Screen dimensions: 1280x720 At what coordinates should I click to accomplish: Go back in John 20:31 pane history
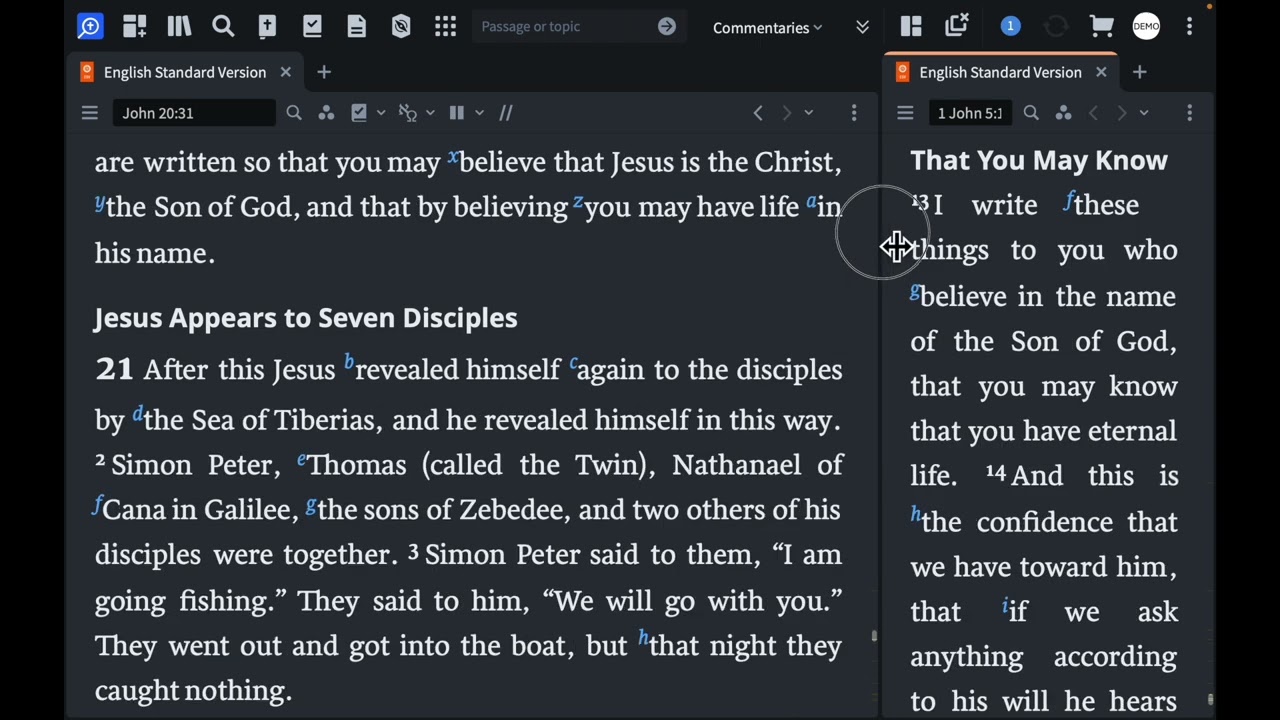click(x=758, y=113)
